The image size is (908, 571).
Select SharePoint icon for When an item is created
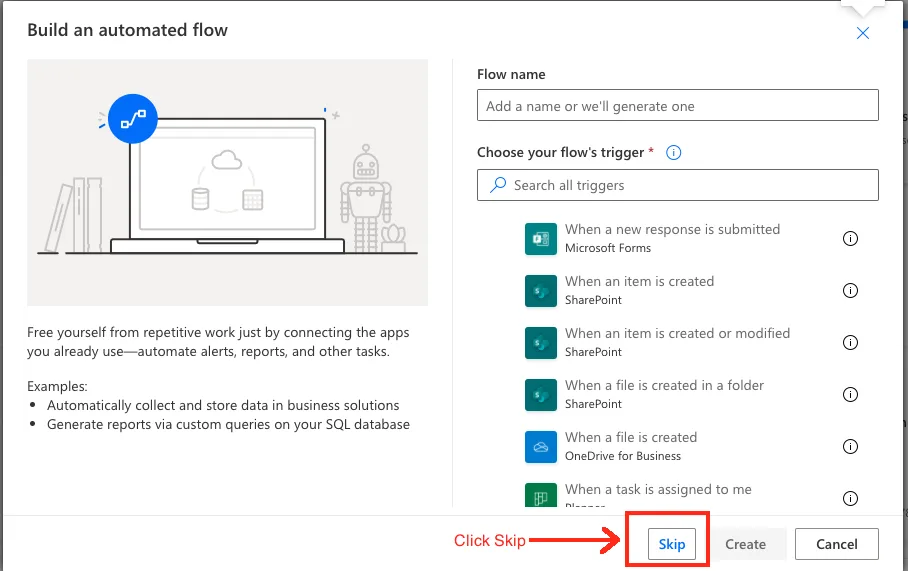[x=541, y=291]
